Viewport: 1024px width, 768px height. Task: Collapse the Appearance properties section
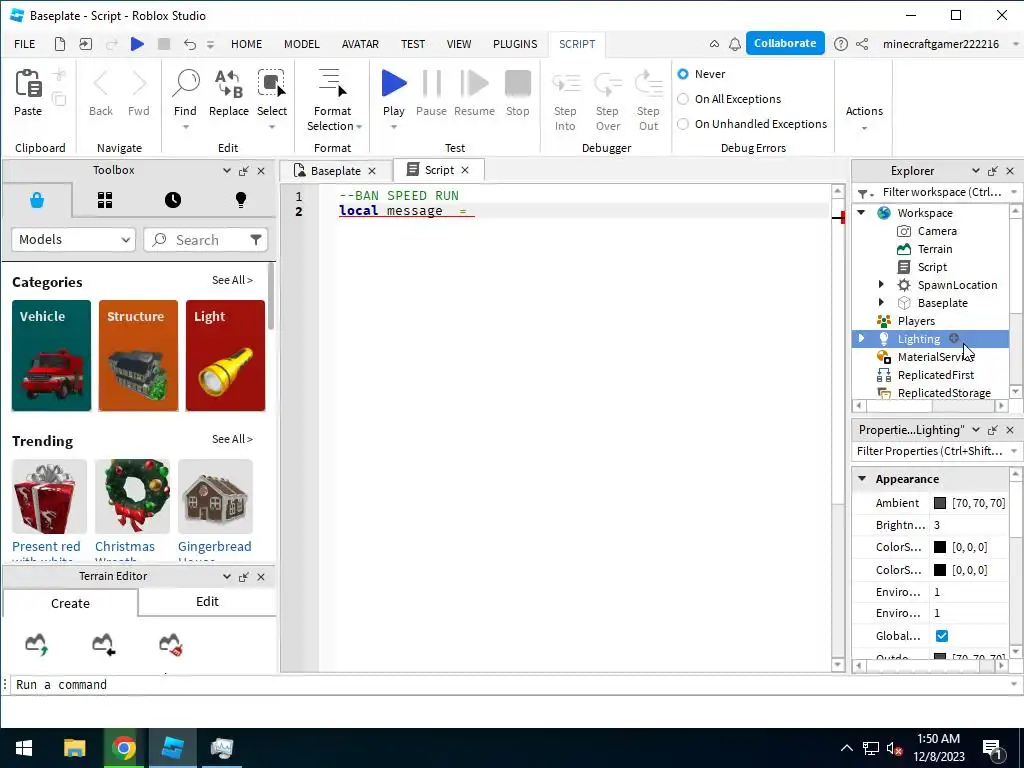pos(862,479)
